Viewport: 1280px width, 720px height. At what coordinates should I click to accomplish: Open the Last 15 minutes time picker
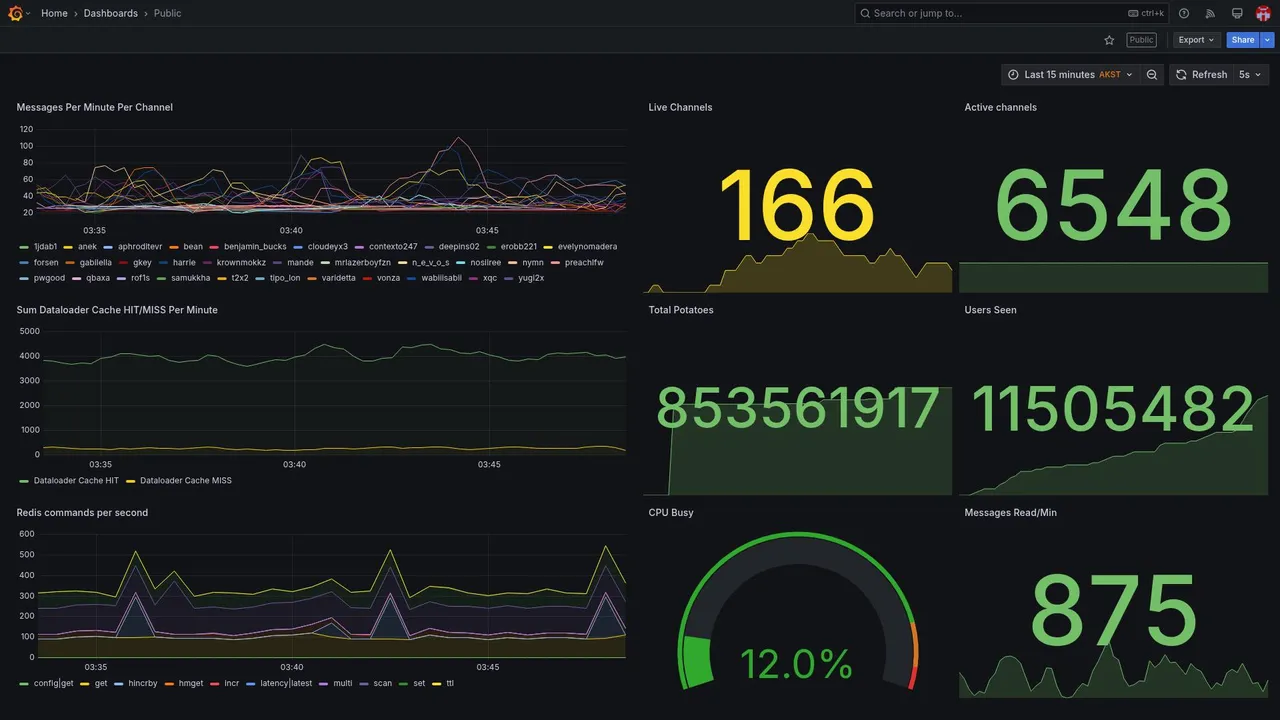[x=1071, y=75]
